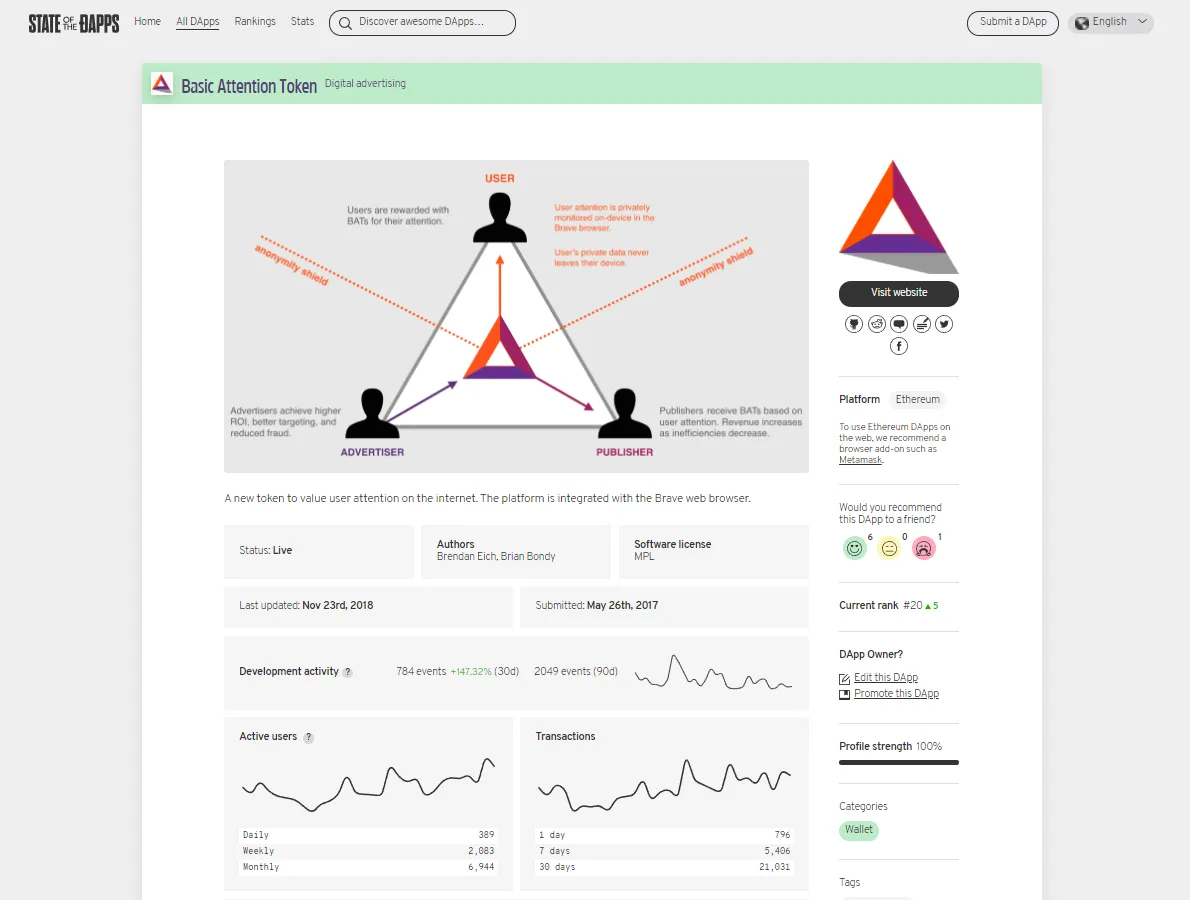Click Development activity help question mark
Viewport: 1190px width, 900px height.
(x=348, y=672)
